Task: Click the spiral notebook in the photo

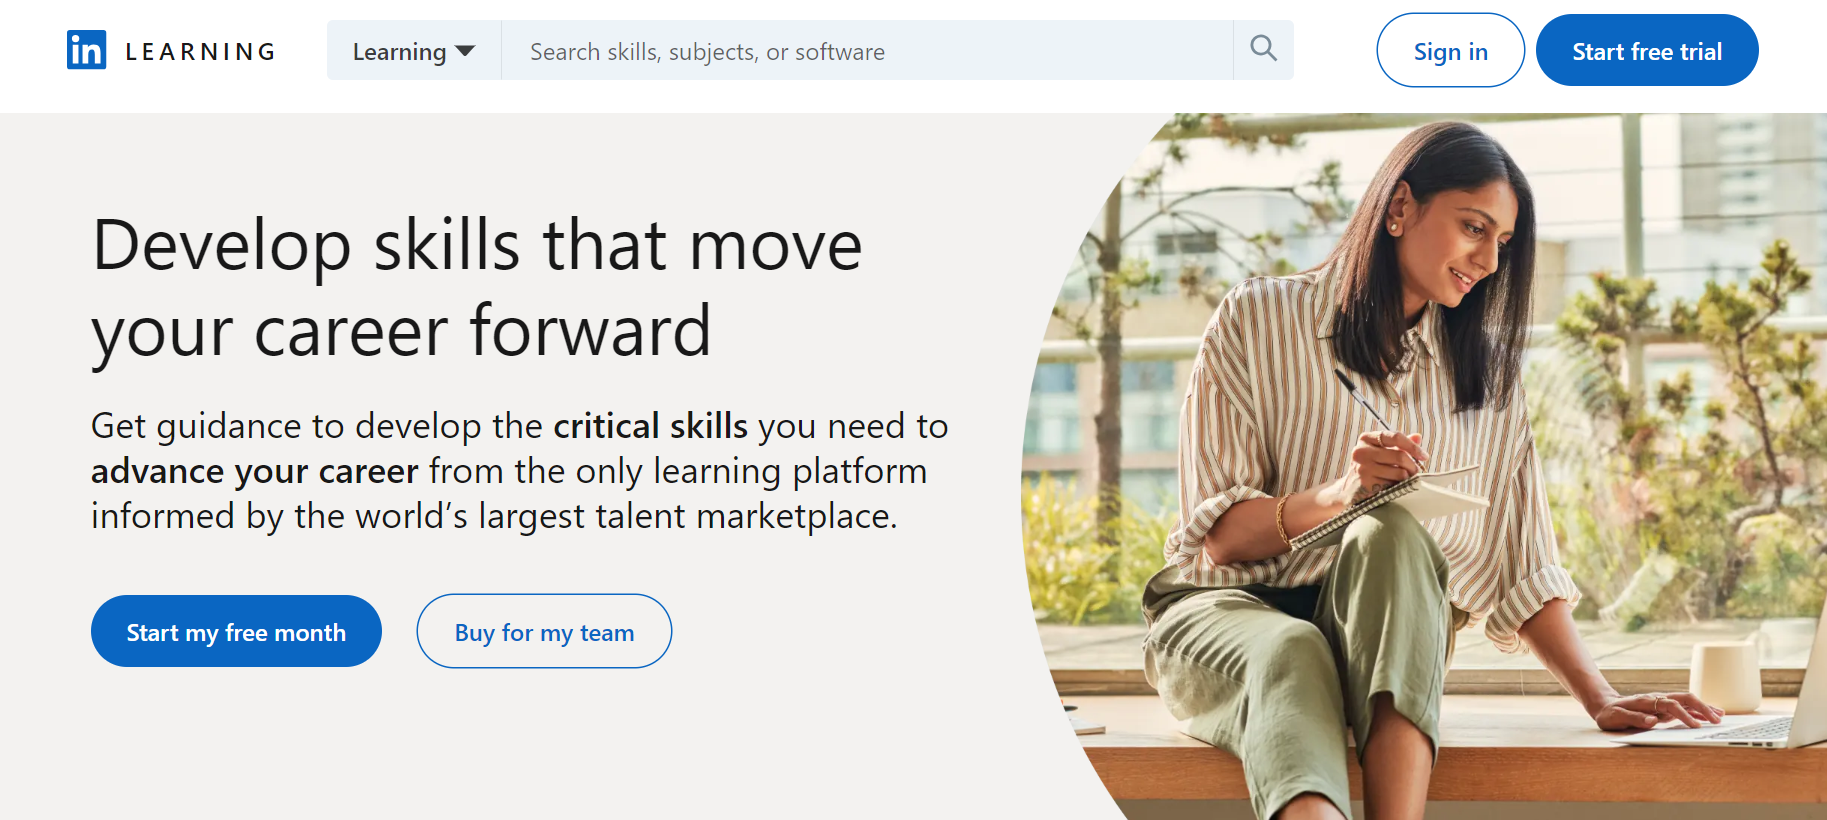Action: 1400,505
